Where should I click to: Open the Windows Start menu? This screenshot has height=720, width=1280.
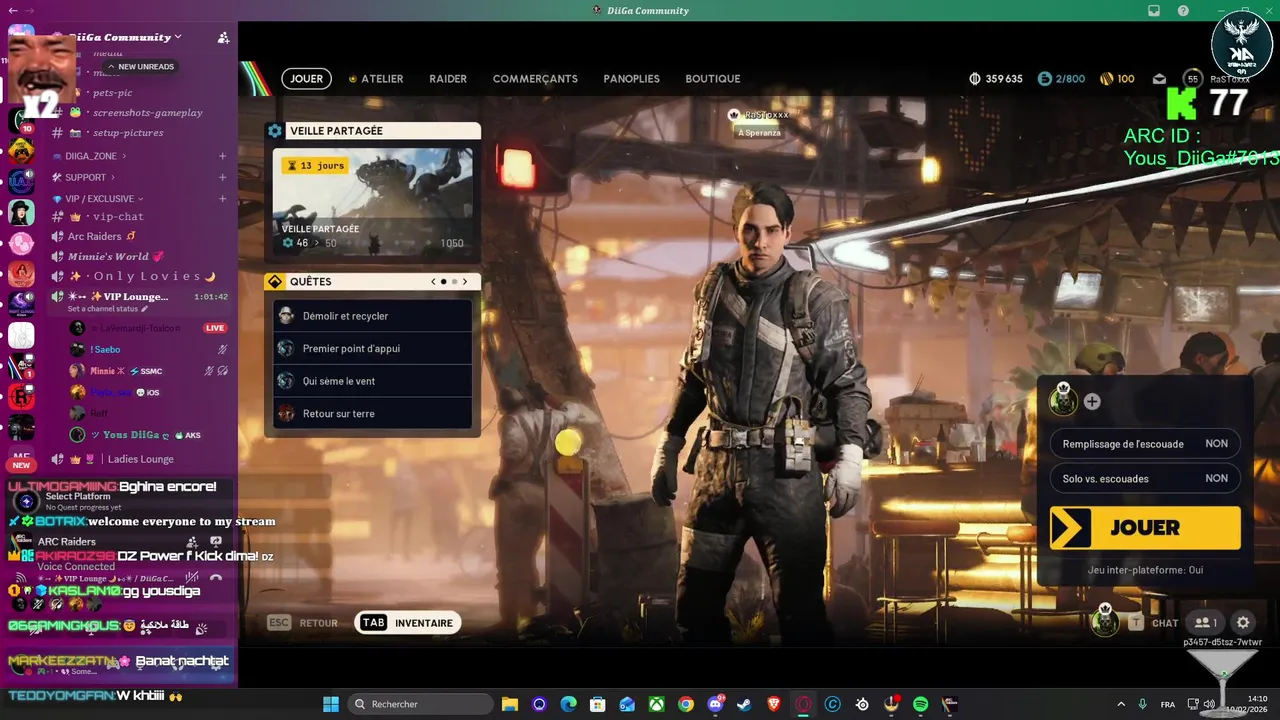[331, 704]
